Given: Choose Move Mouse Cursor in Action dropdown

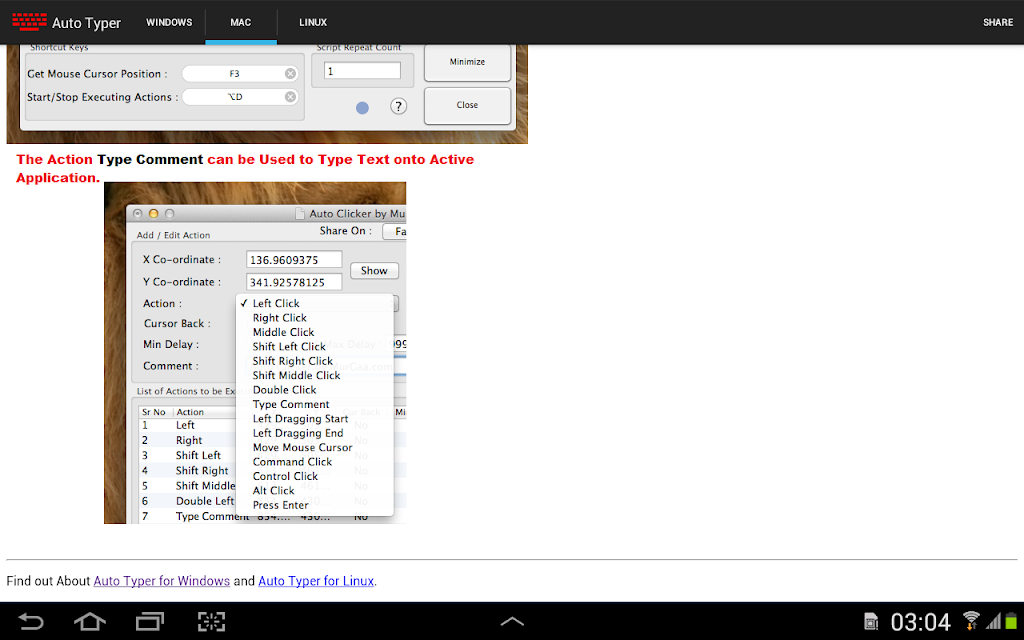Looking at the screenshot, I should [302, 447].
